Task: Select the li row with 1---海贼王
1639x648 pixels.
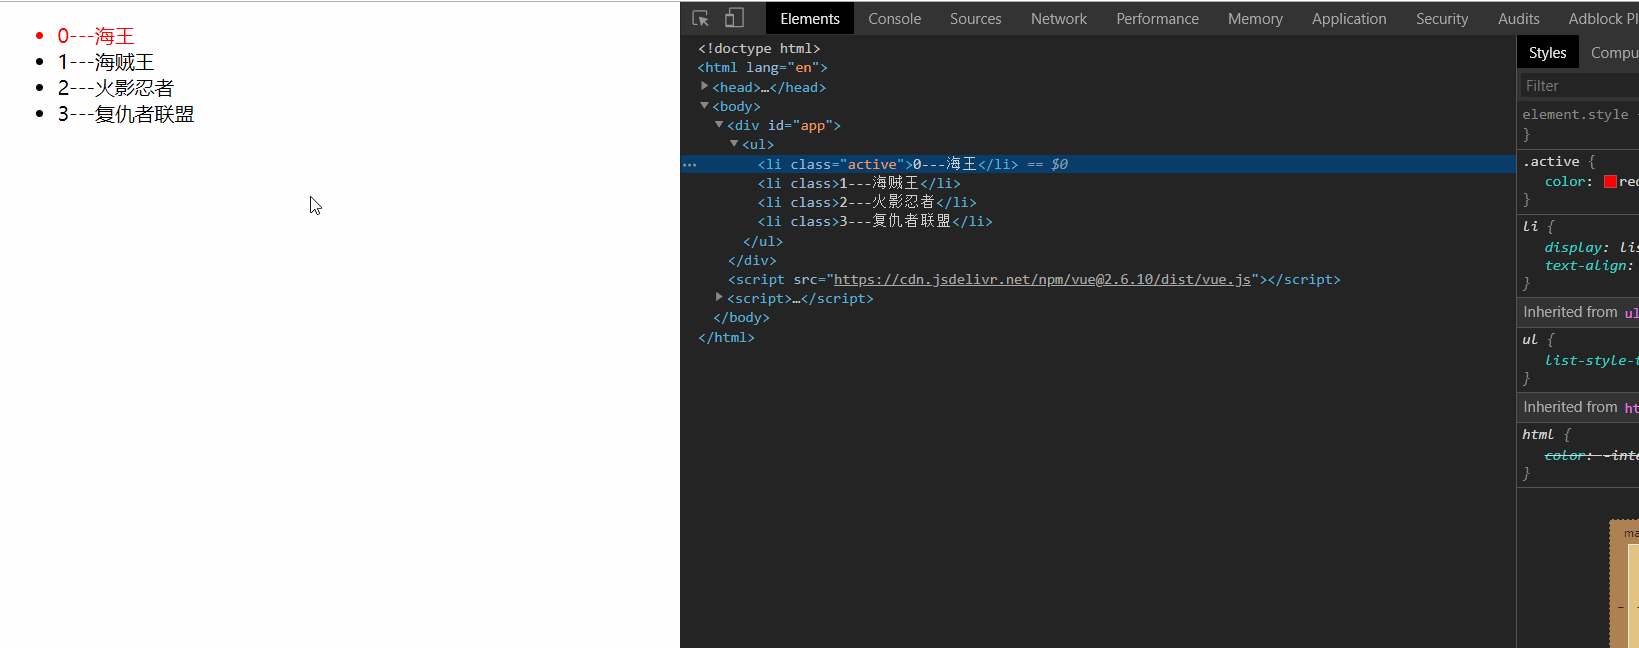Action: pos(859,183)
